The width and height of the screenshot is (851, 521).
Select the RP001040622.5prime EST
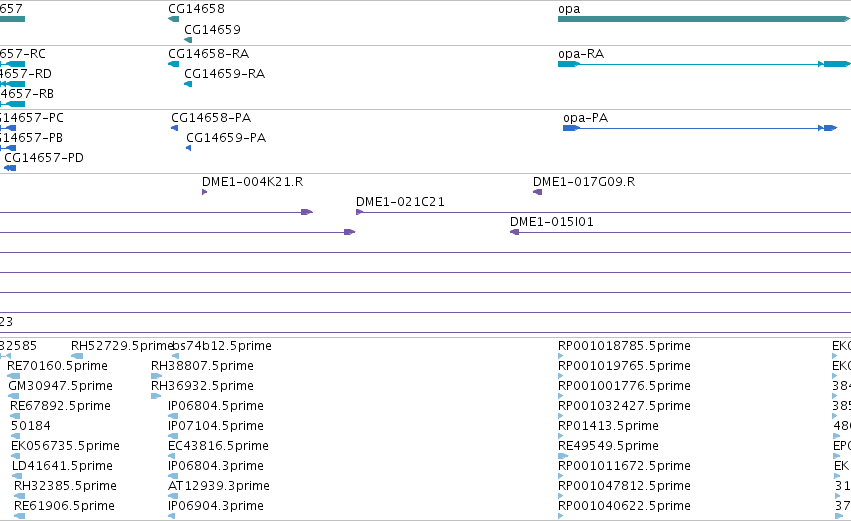pos(624,506)
